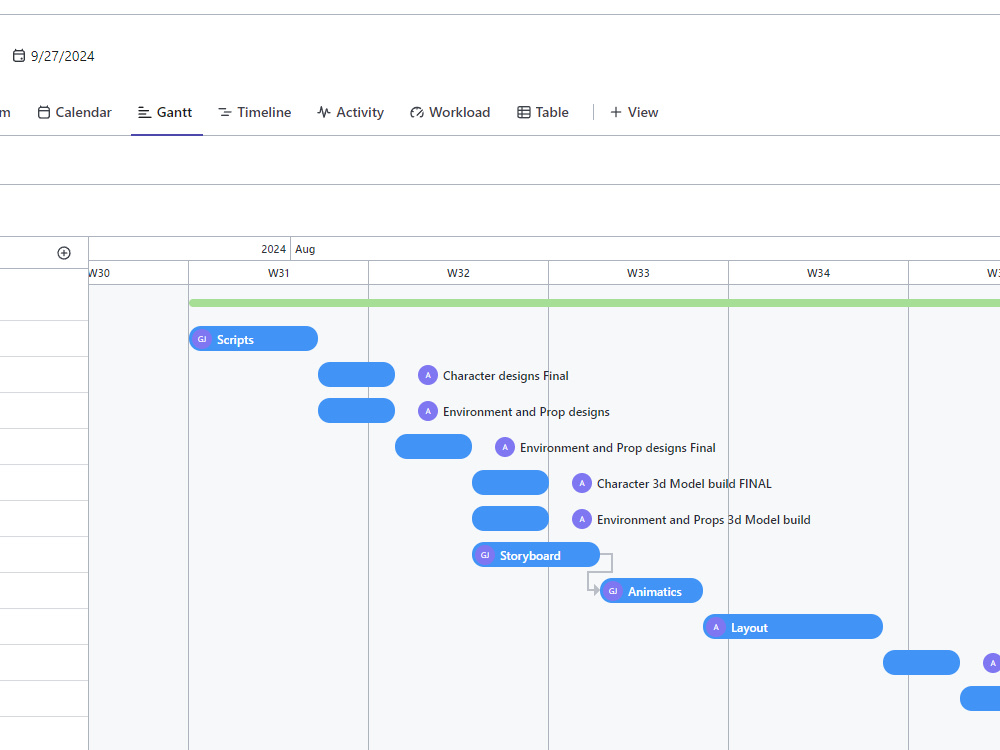Click the Environment and Prop designs Final label
Image resolution: width=1000 pixels, height=750 pixels.
click(x=617, y=448)
